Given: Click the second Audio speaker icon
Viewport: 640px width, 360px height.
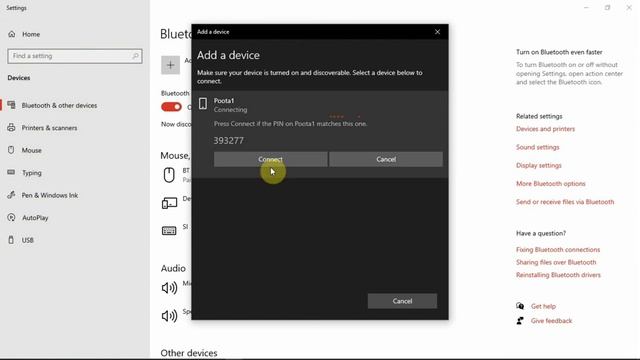Looking at the screenshot, I should click(169, 316).
